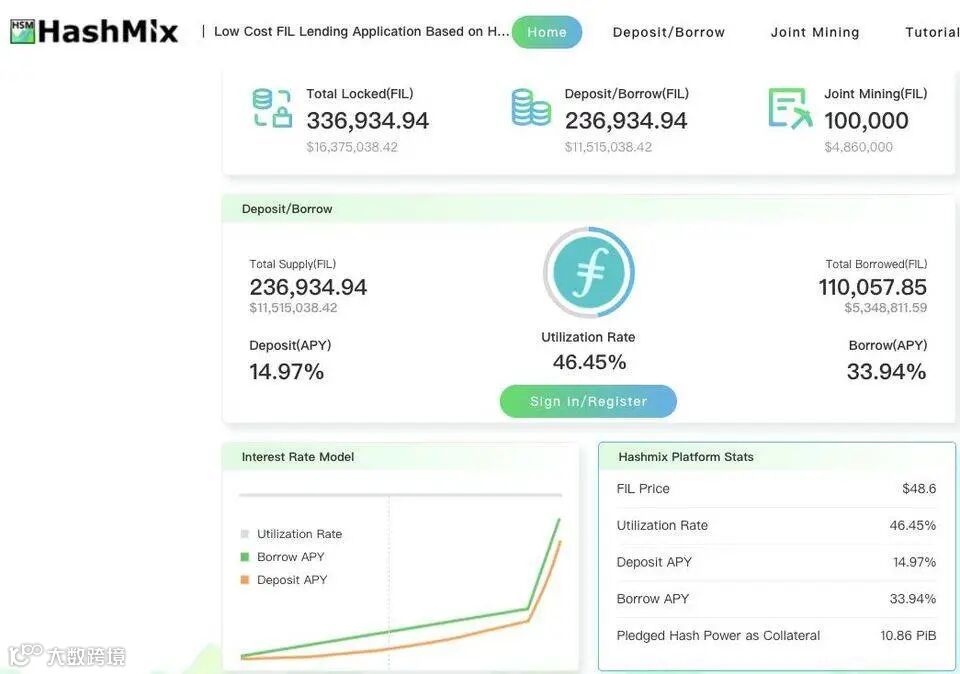Click the gray Utilization Rate legend swatch

[x=245, y=534]
